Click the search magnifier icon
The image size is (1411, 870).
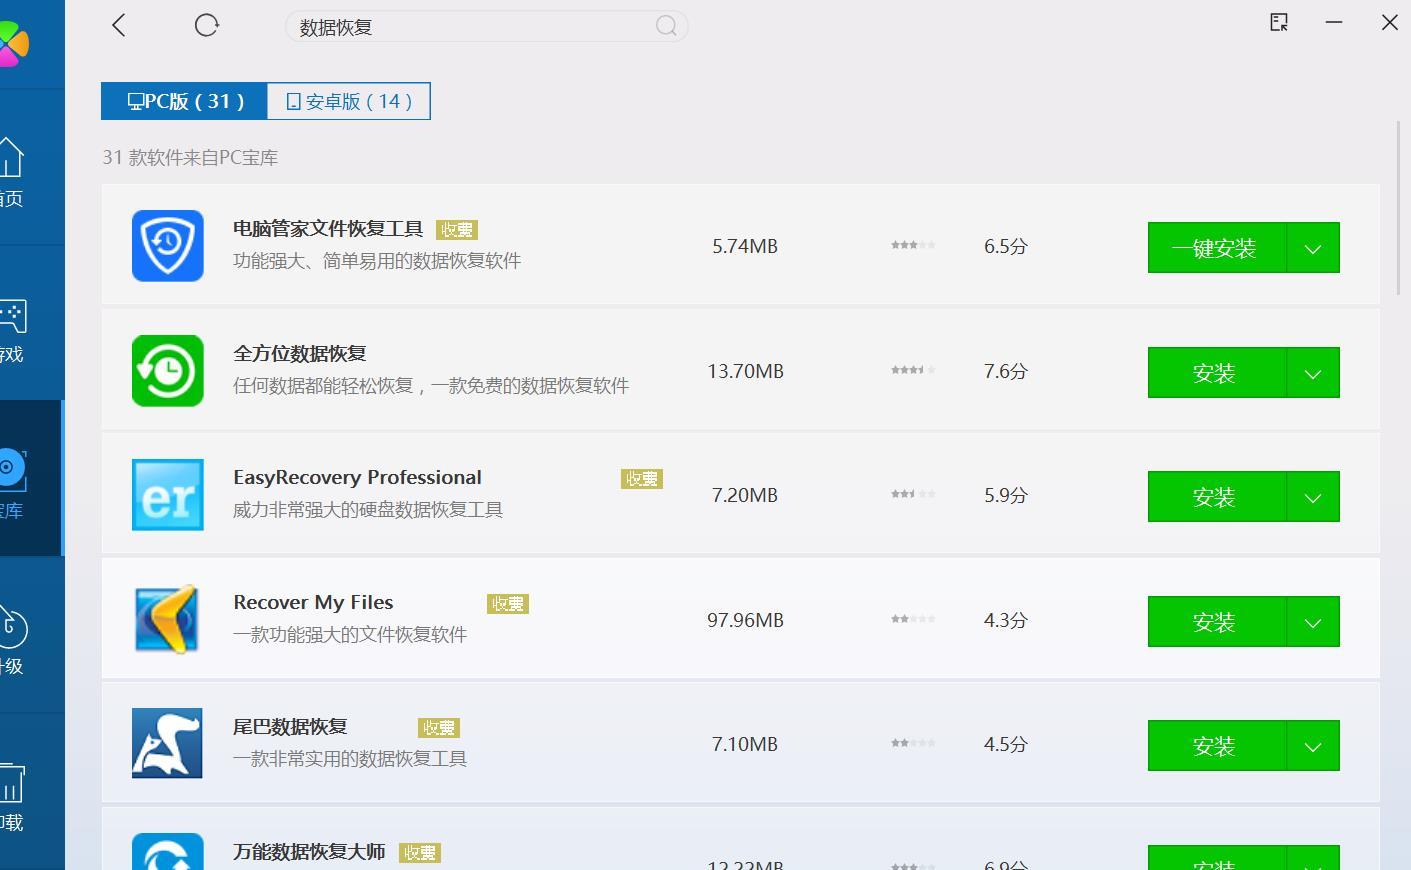point(666,26)
